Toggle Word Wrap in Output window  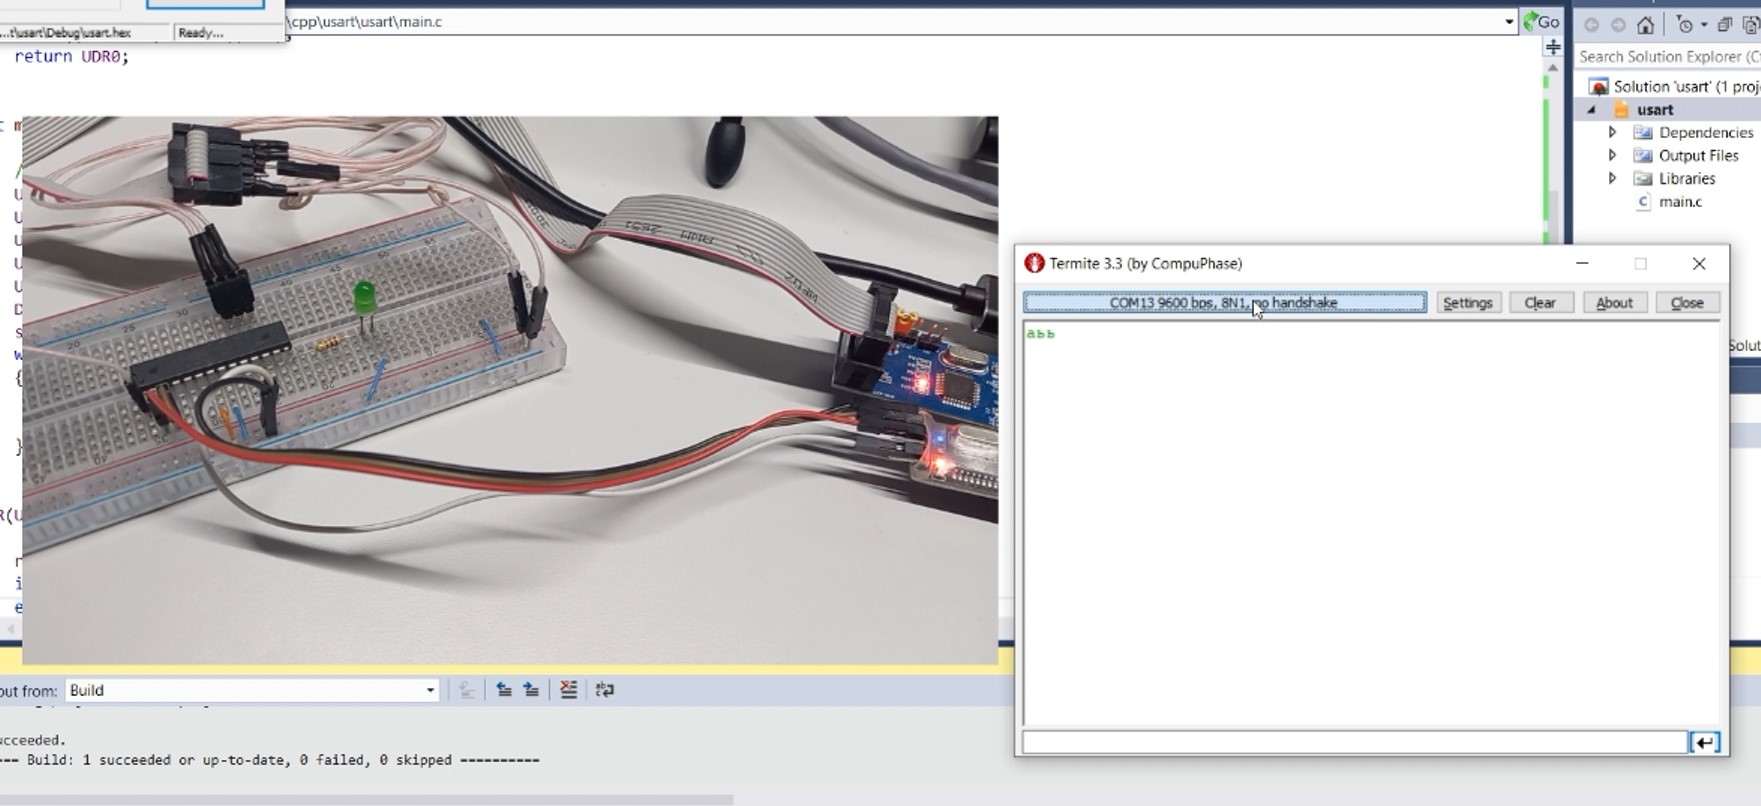pyautogui.click(x=604, y=690)
